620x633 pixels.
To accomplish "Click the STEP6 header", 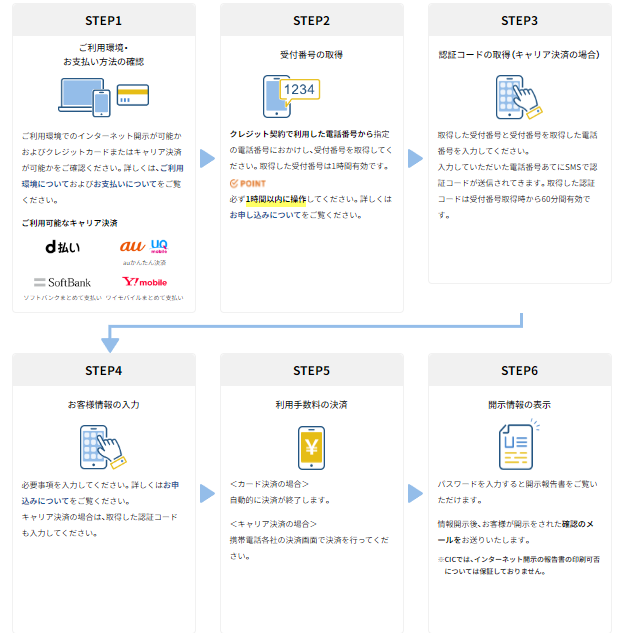I will point(519,370).
